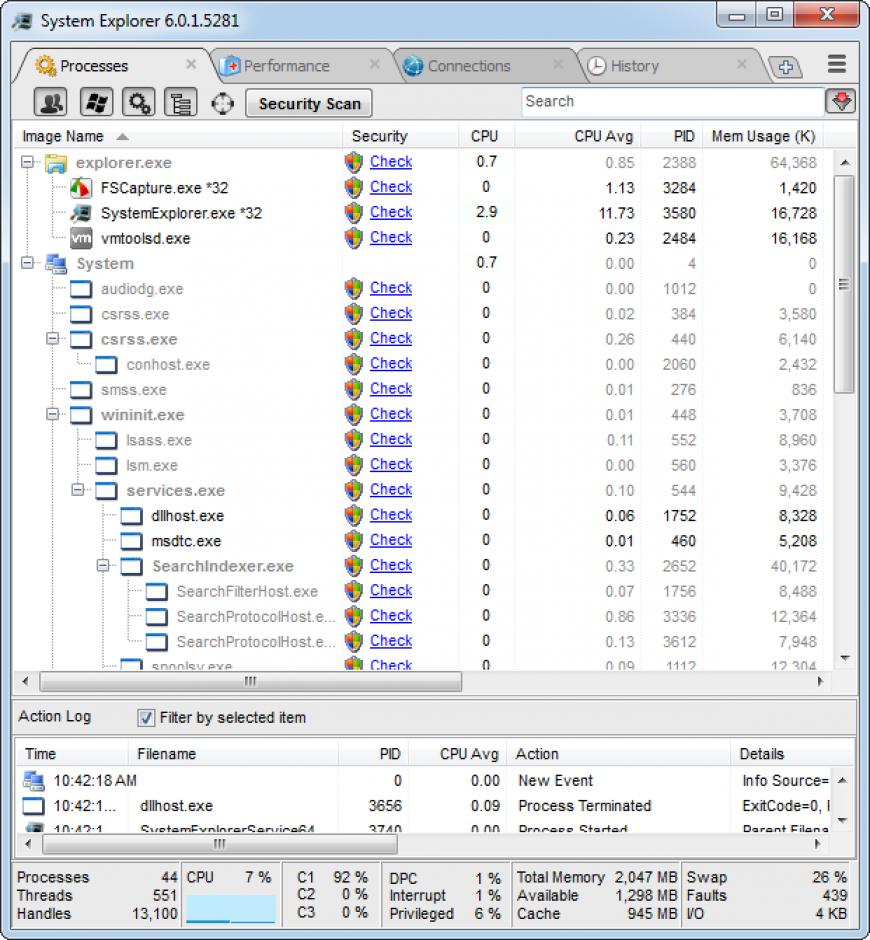The width and height of the screenshot is (870, 940).
Task: Sort by Mem Usage (K) column
Action: pyautogui.click(x=763, y=137)
